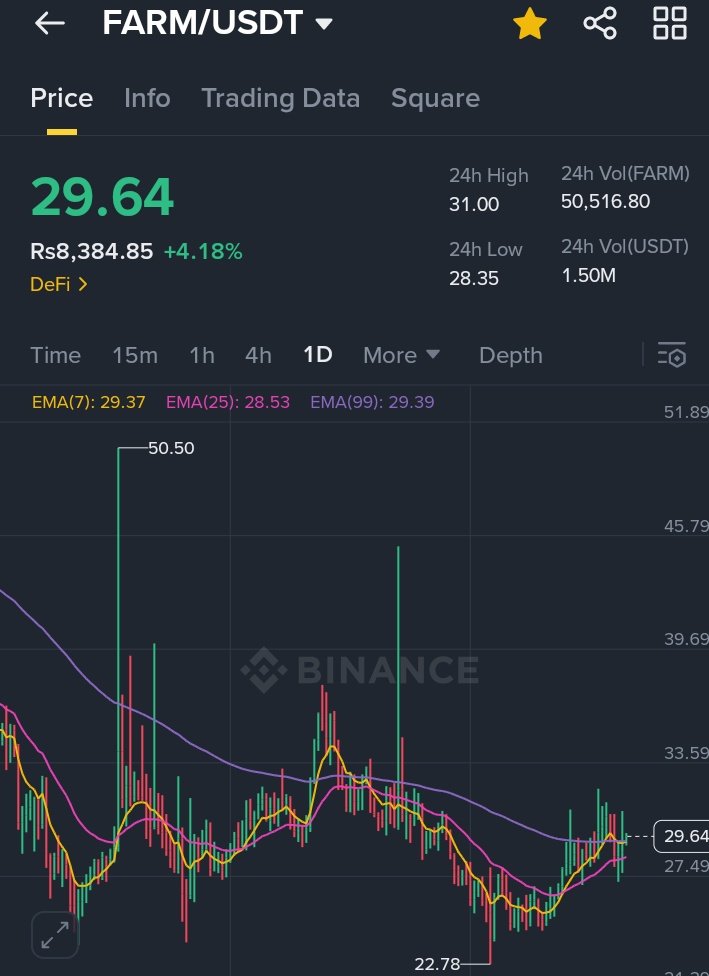Tap the 29.64 price tag on axis
Viewport: 709px width, 976px height.
pyautogui.click(x=682, y=836)
